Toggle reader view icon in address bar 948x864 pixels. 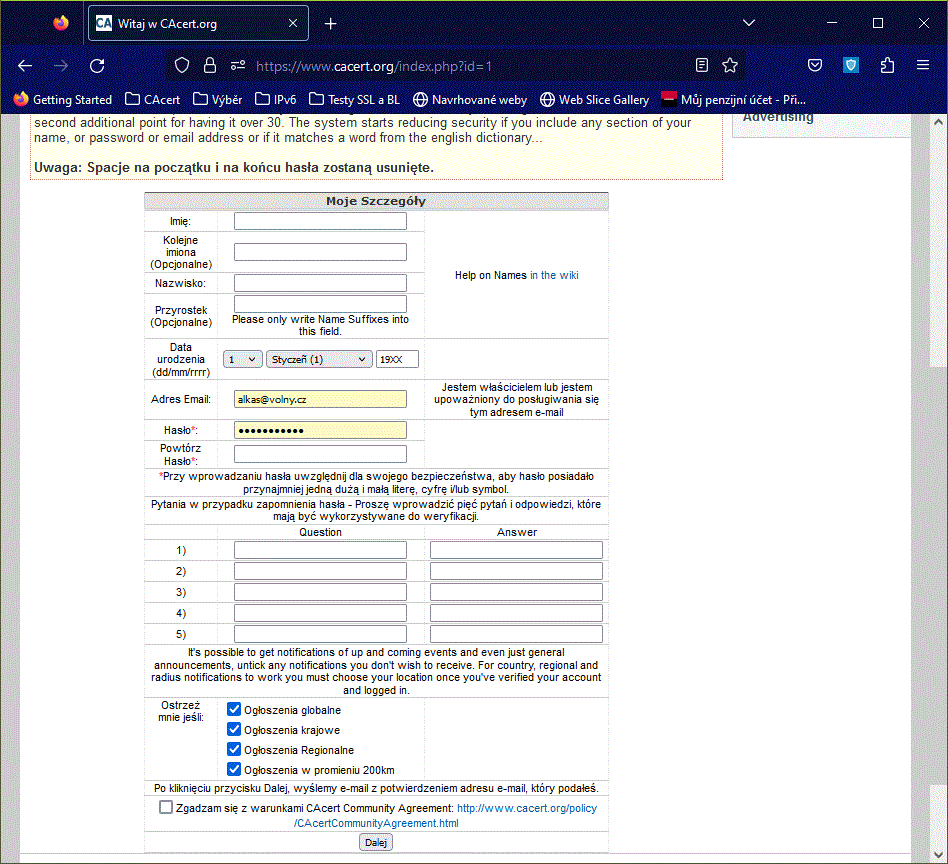(702, 66)
